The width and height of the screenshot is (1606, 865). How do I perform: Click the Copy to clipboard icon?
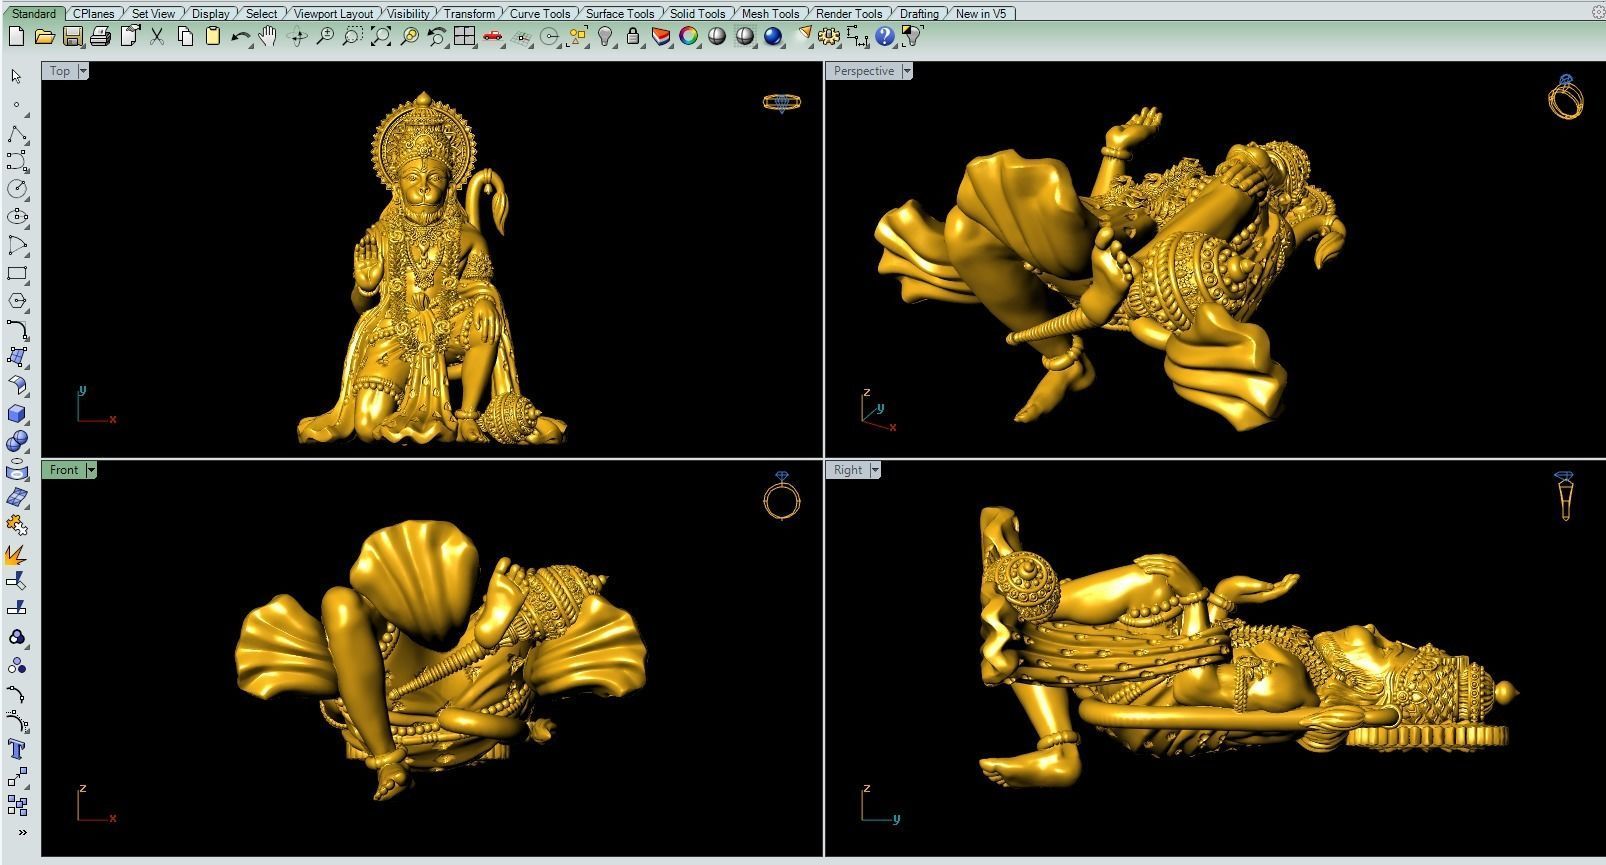point(184,36)
